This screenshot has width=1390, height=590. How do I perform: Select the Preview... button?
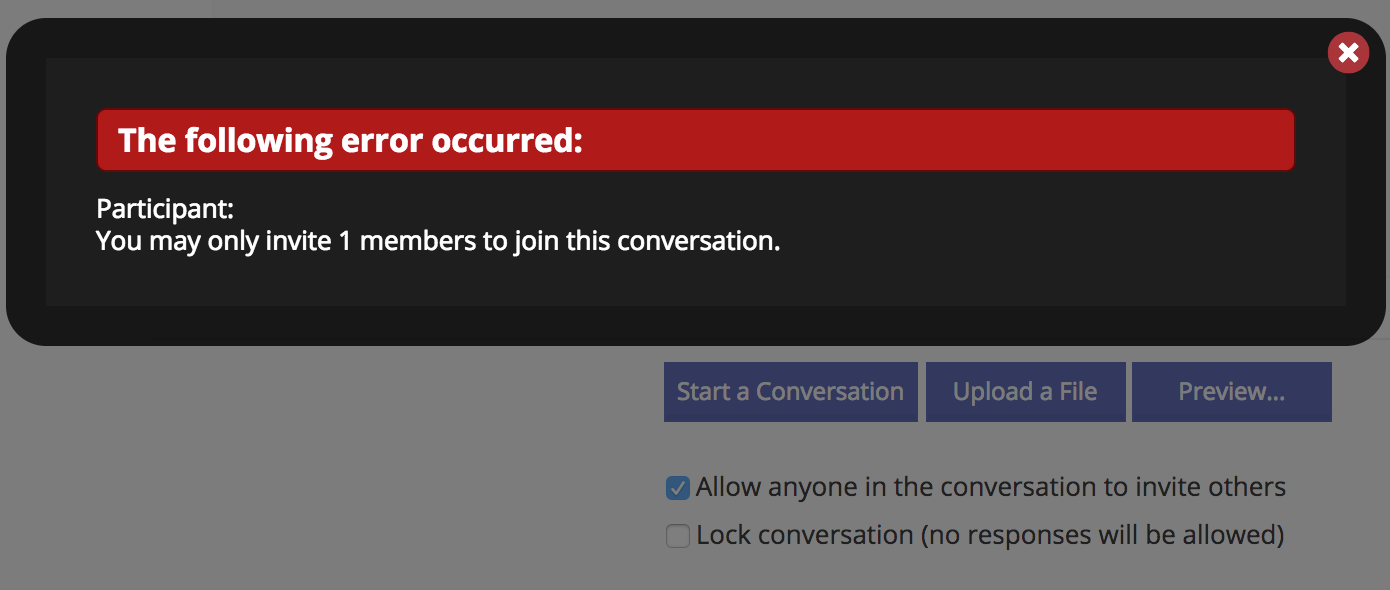(1231, 392)
